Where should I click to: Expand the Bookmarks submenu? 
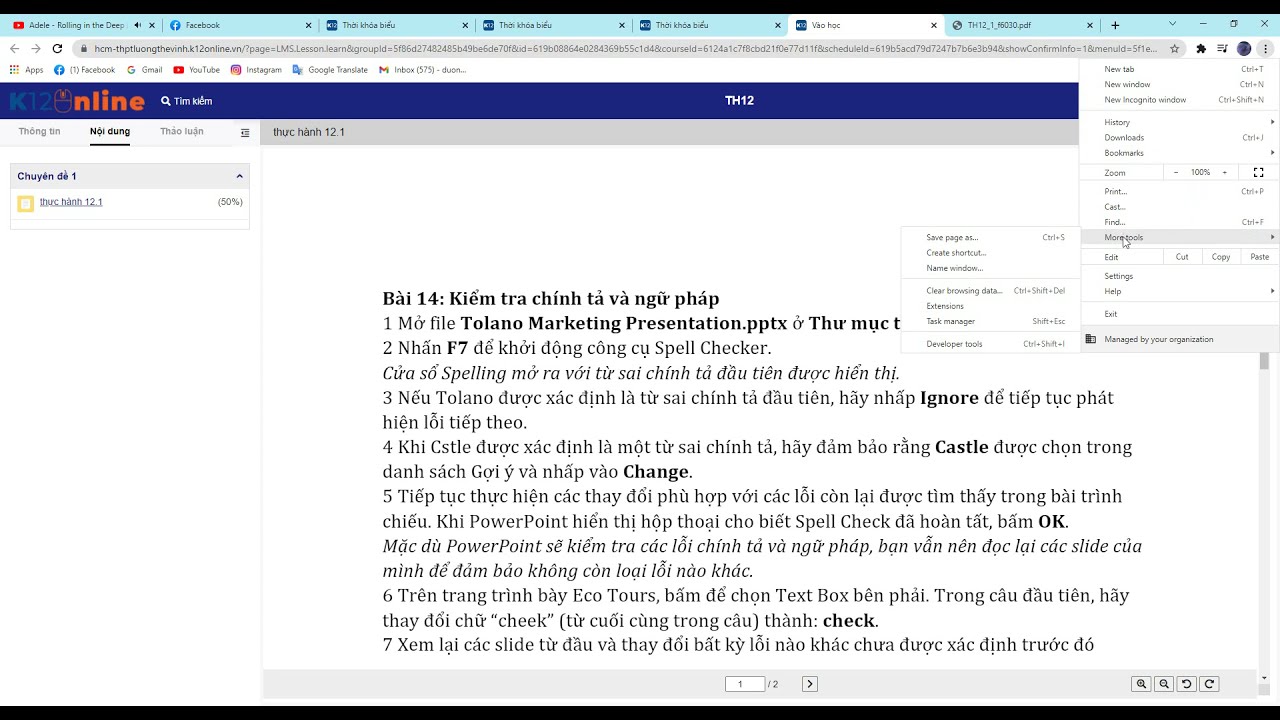(1179, 153)
